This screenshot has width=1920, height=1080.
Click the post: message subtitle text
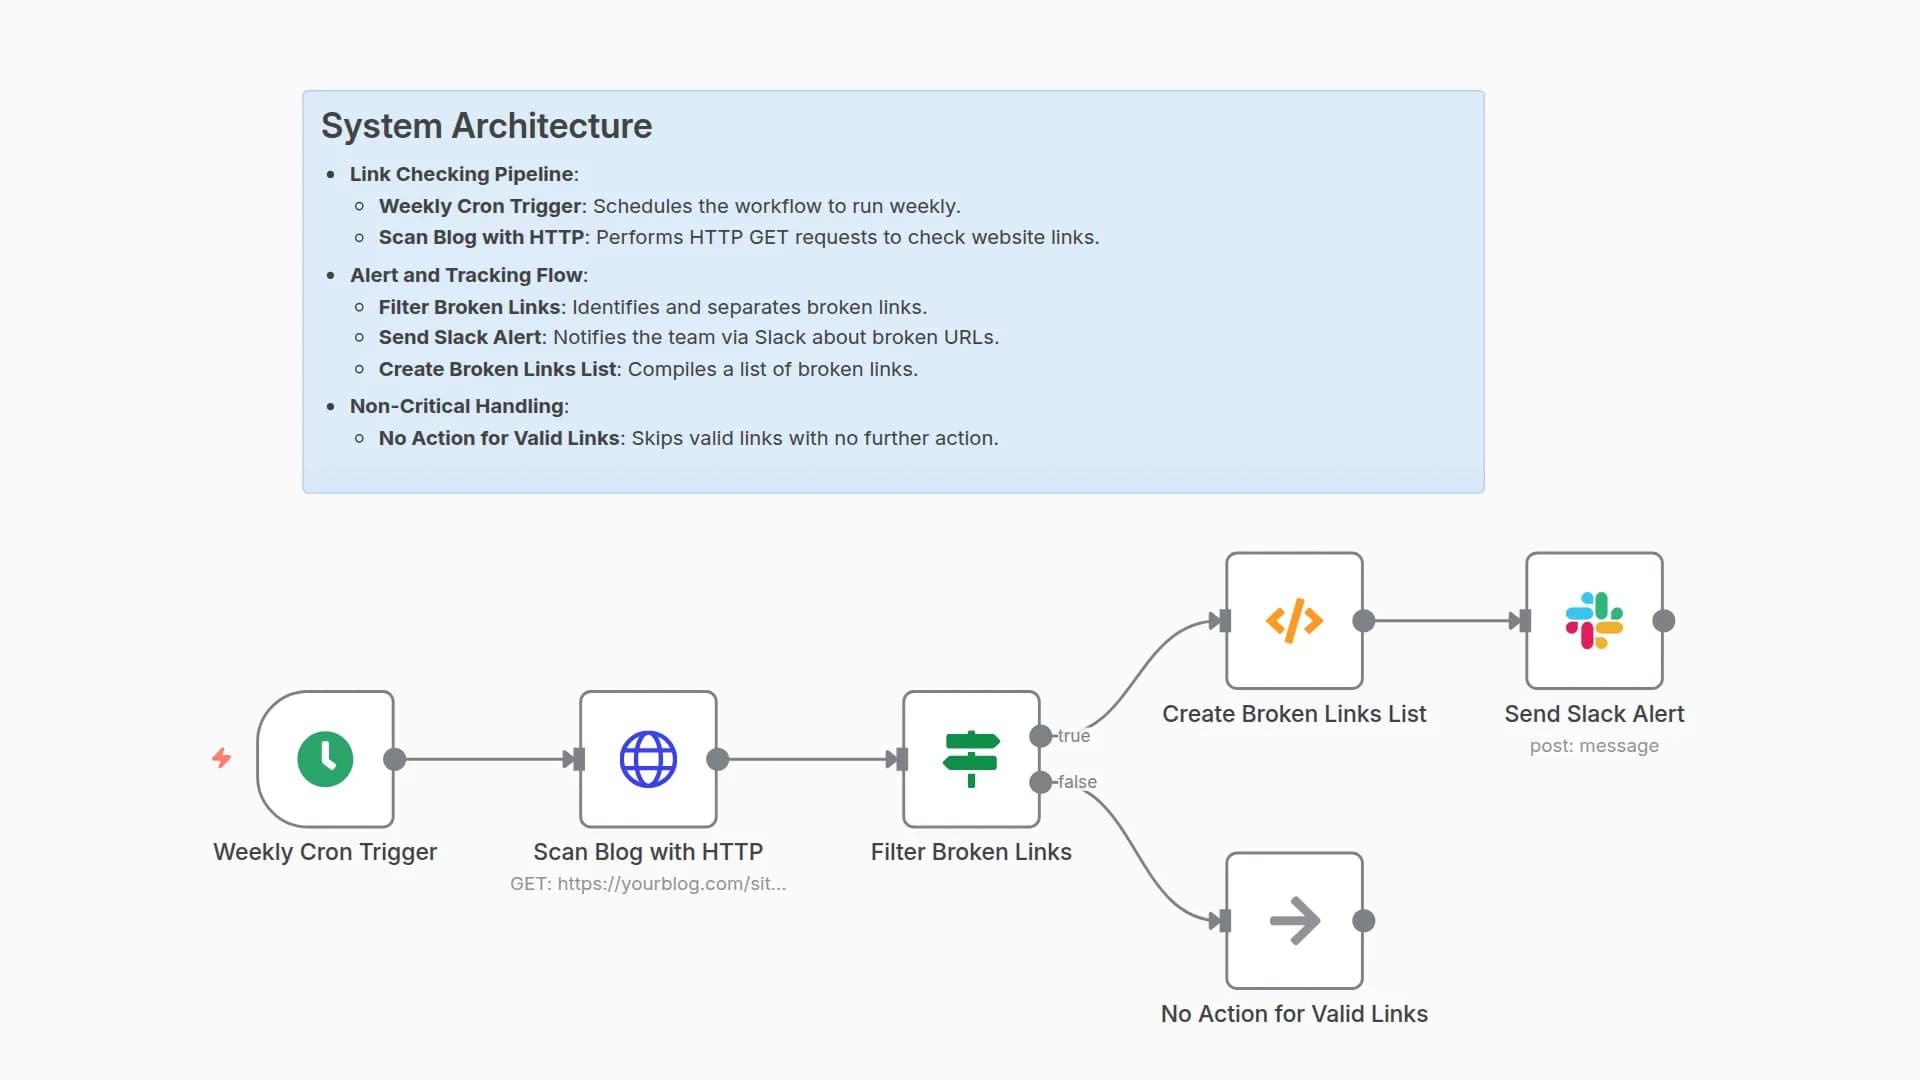click(x=1594, y=746)
